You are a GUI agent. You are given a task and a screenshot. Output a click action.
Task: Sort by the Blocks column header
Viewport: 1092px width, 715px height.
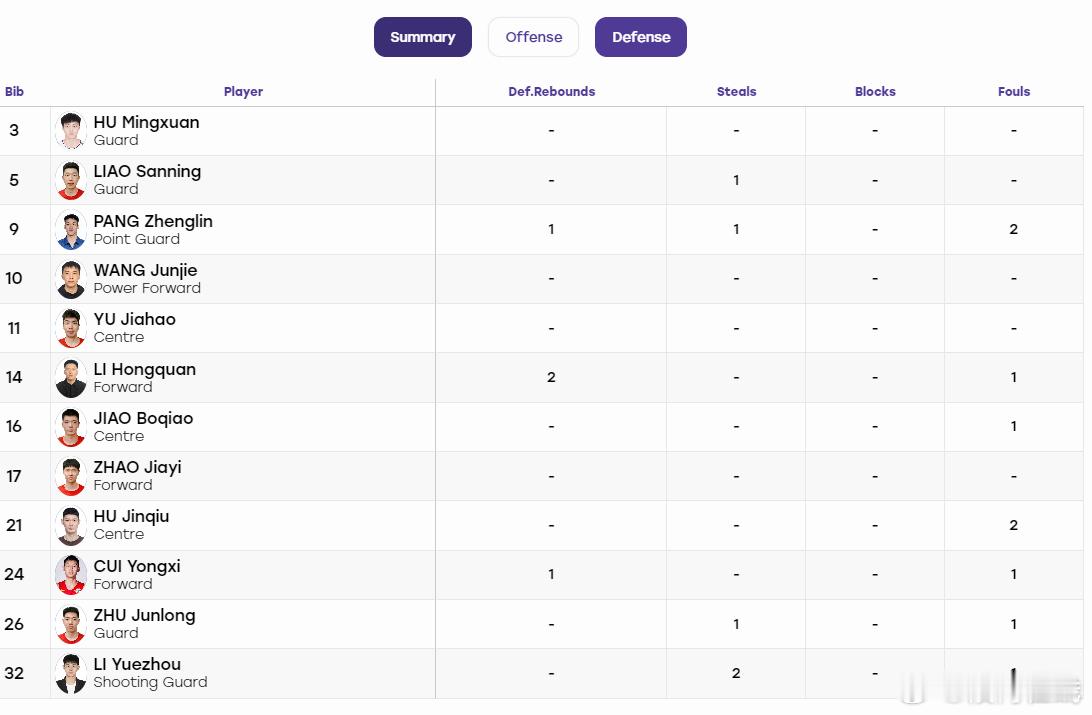tap(875, 91)
